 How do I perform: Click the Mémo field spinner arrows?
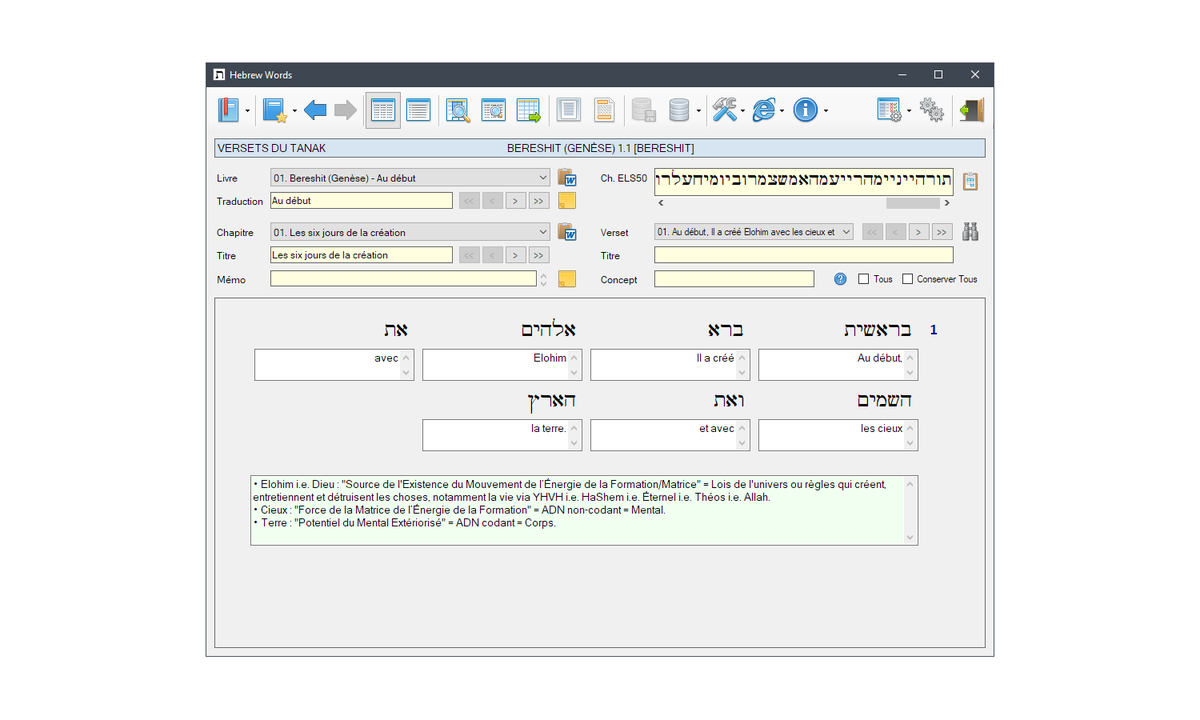click(543, 279)
